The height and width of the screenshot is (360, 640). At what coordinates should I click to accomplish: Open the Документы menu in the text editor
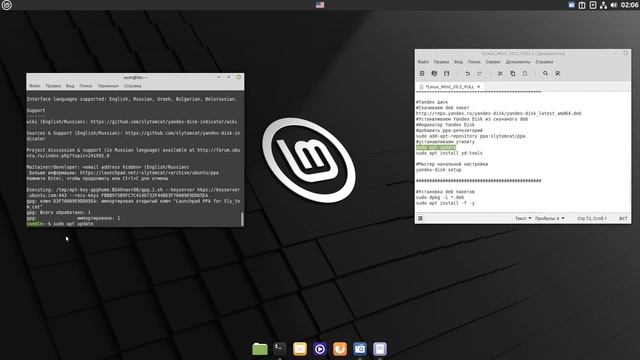pos(518,62)
